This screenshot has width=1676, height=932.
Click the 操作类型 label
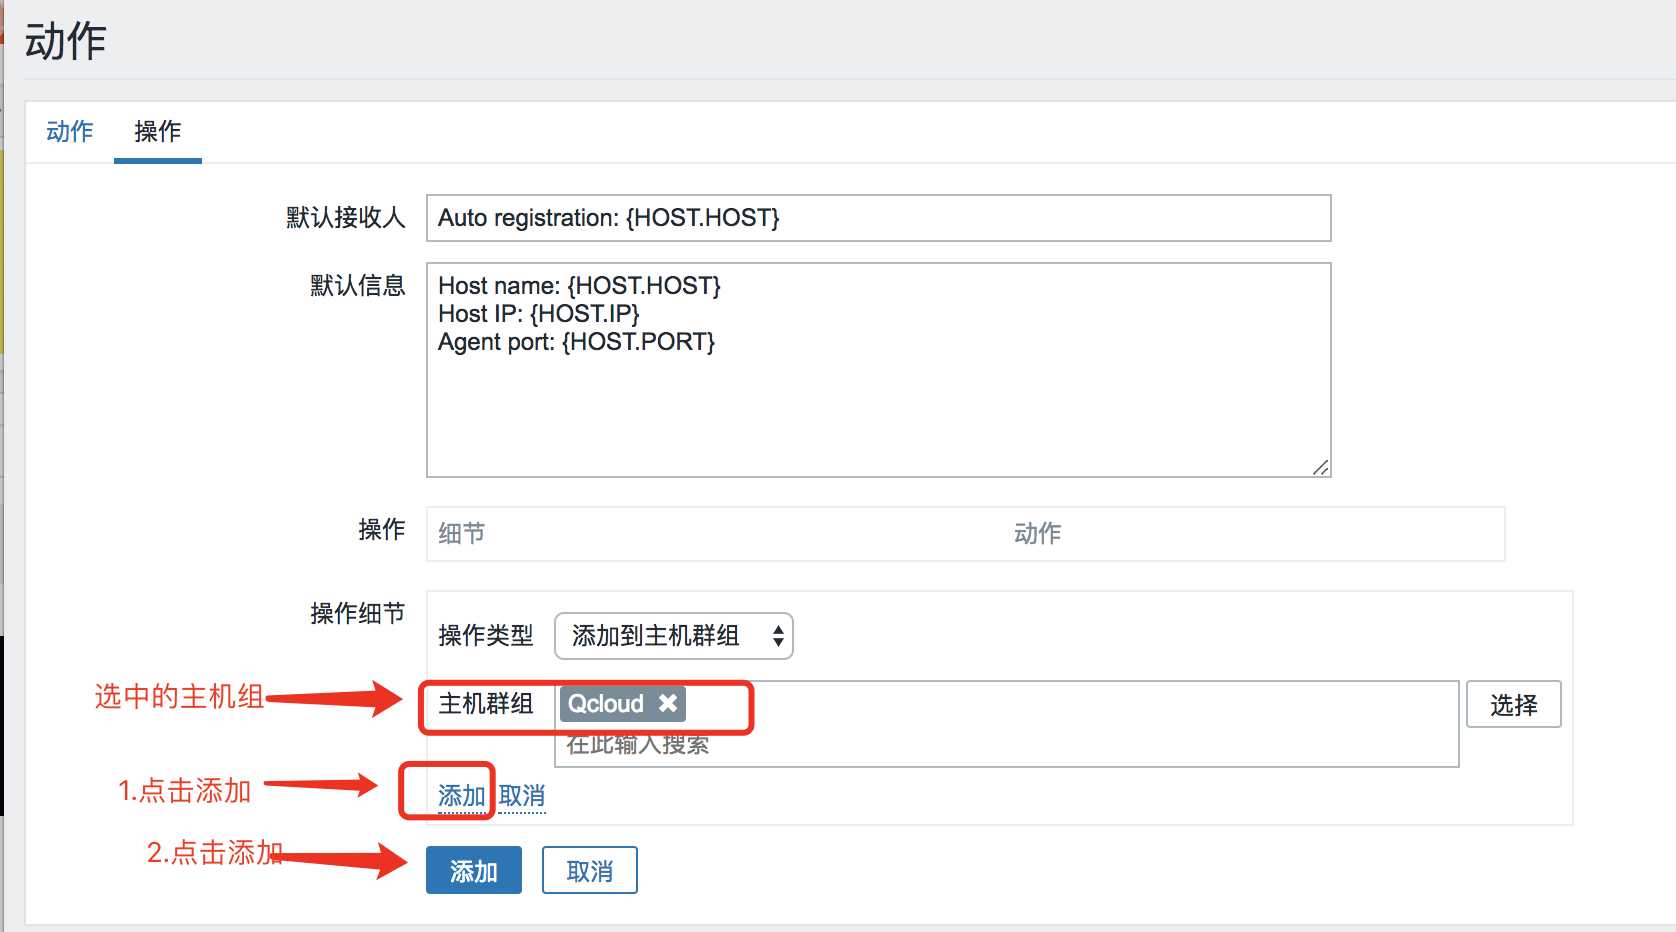tap(486, 636)
